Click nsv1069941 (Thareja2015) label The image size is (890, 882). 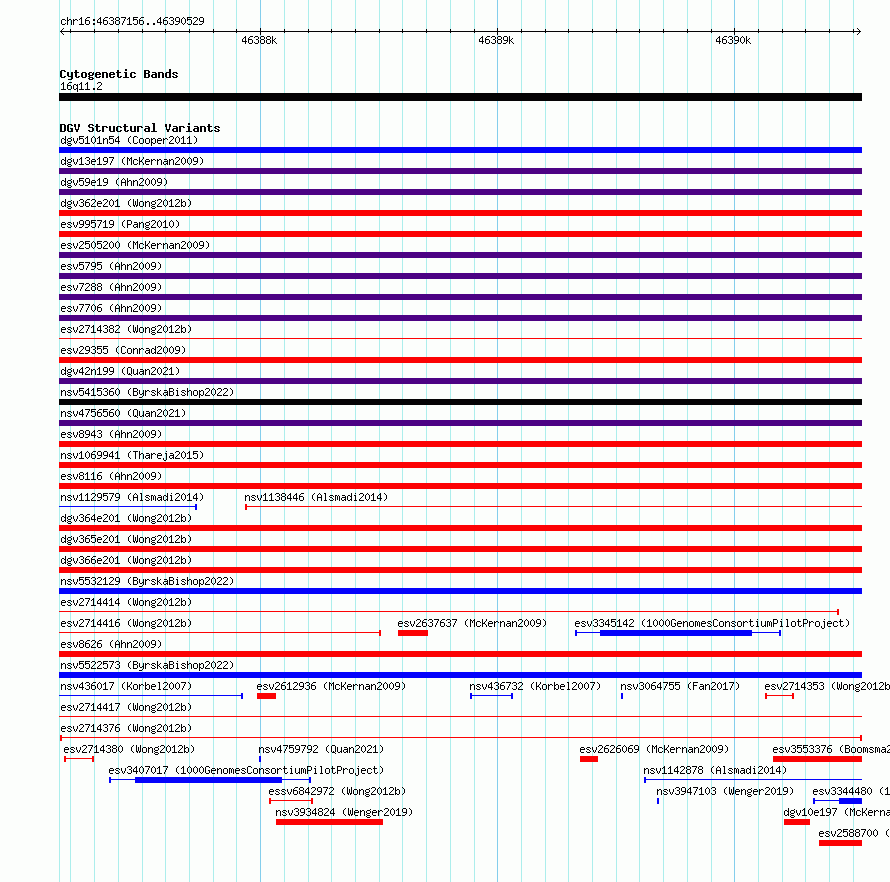click(132, 455)
